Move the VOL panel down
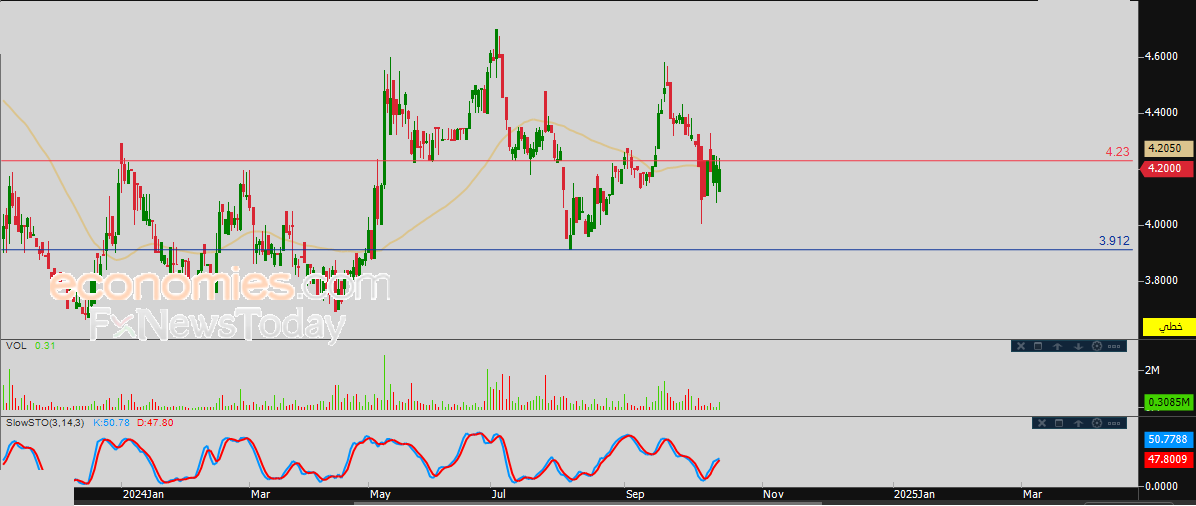 (x=1077, y=346)
